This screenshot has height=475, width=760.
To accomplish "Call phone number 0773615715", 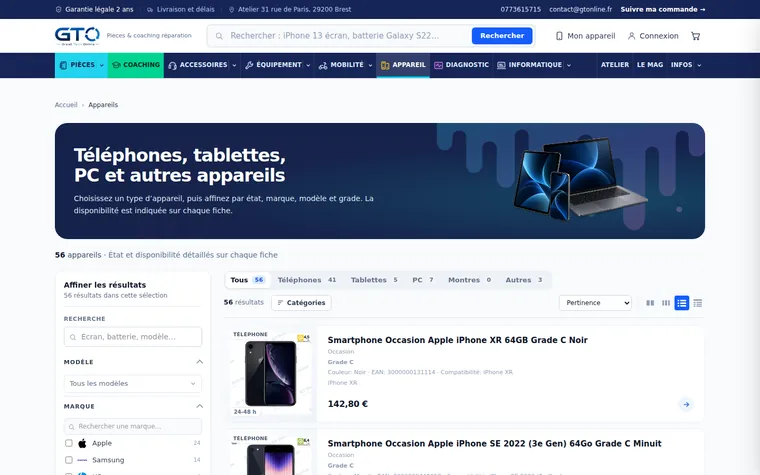I will [x=521, y=9].
